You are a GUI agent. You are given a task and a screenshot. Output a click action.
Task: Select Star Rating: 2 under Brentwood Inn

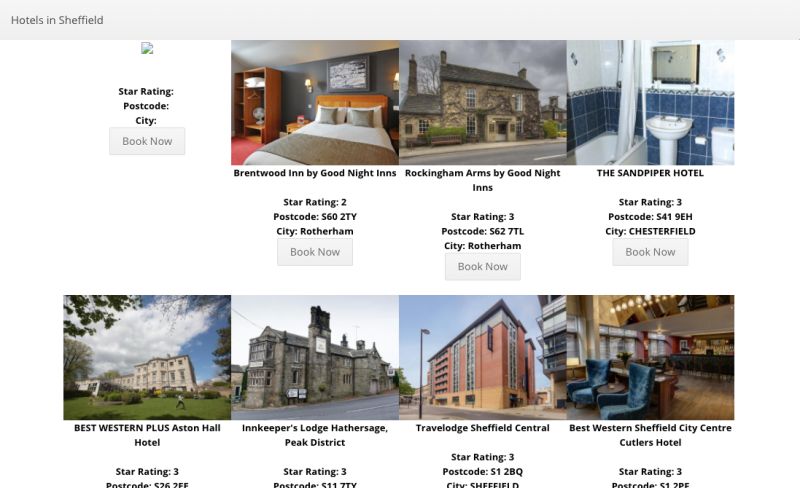[315, 202]
